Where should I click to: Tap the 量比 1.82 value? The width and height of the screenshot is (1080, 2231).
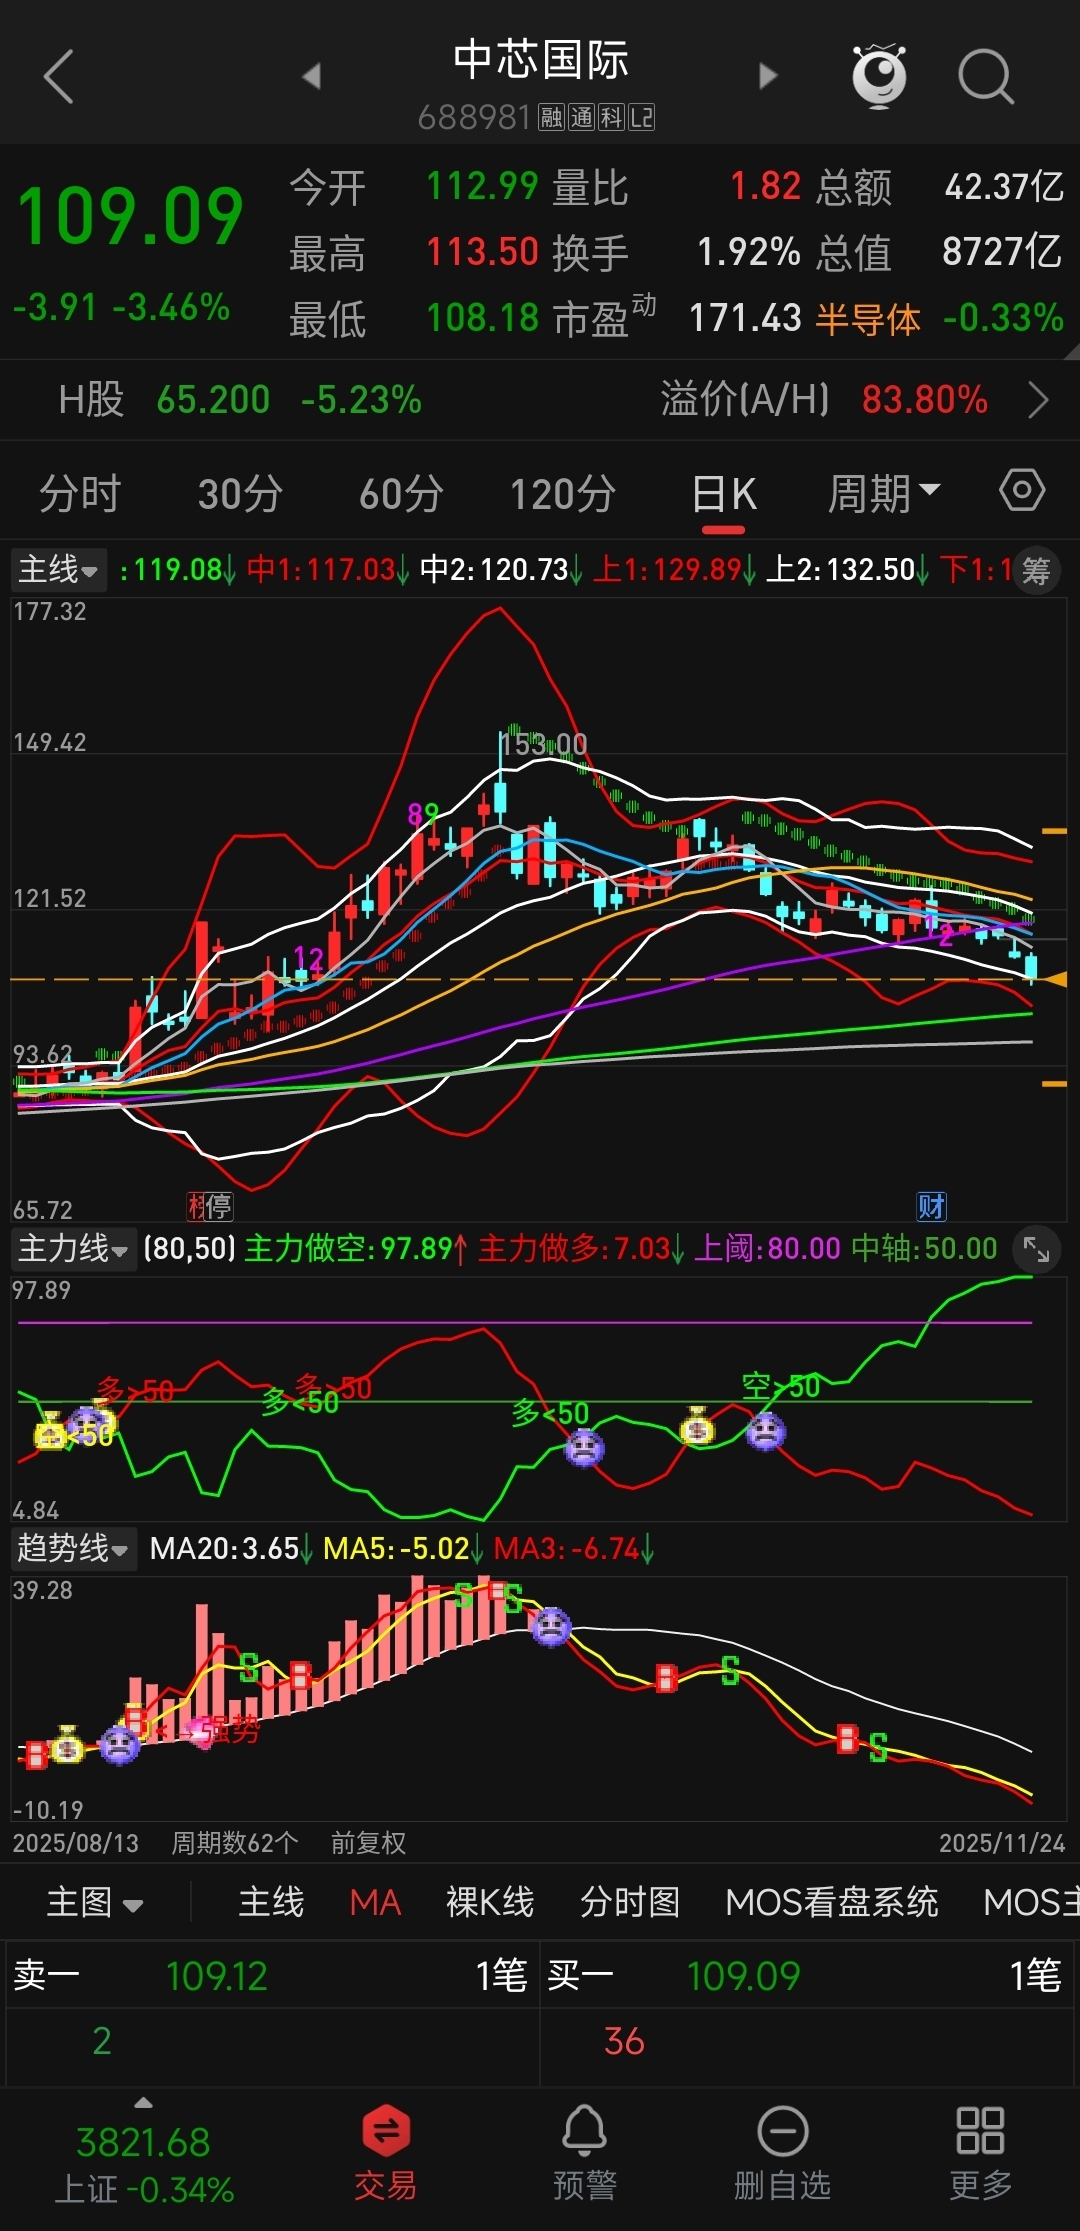click(x=766, y=187)
